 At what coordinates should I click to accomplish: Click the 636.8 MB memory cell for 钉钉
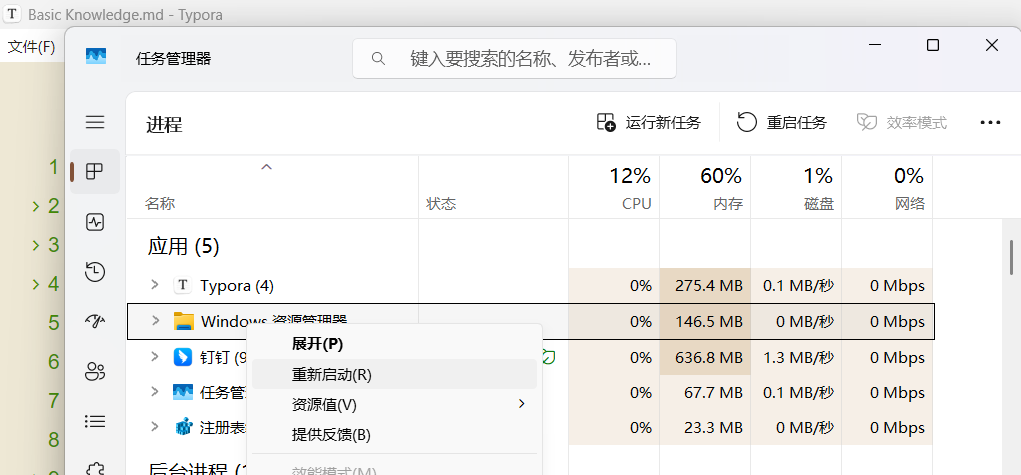[x=705, y=357]
